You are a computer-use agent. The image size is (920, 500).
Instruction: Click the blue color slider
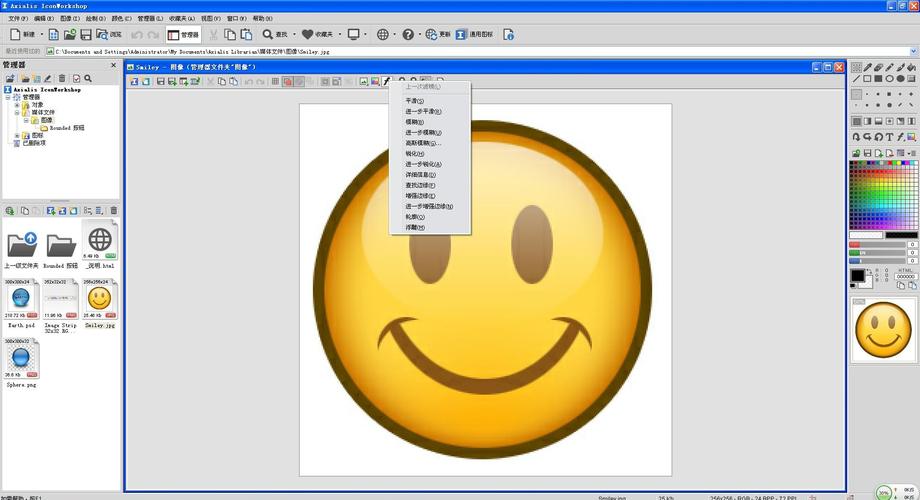point(877,261)
